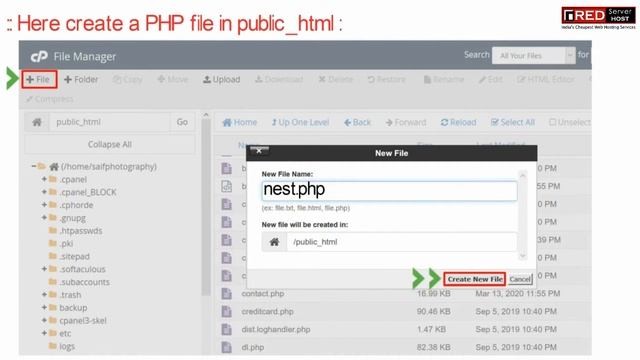Open the Upload tool

pyautogui.click(x=222, y=79)
